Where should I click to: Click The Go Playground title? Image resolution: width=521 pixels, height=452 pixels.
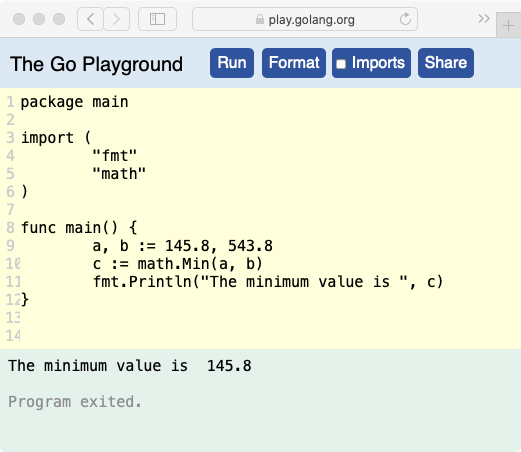tap(96, 64)
